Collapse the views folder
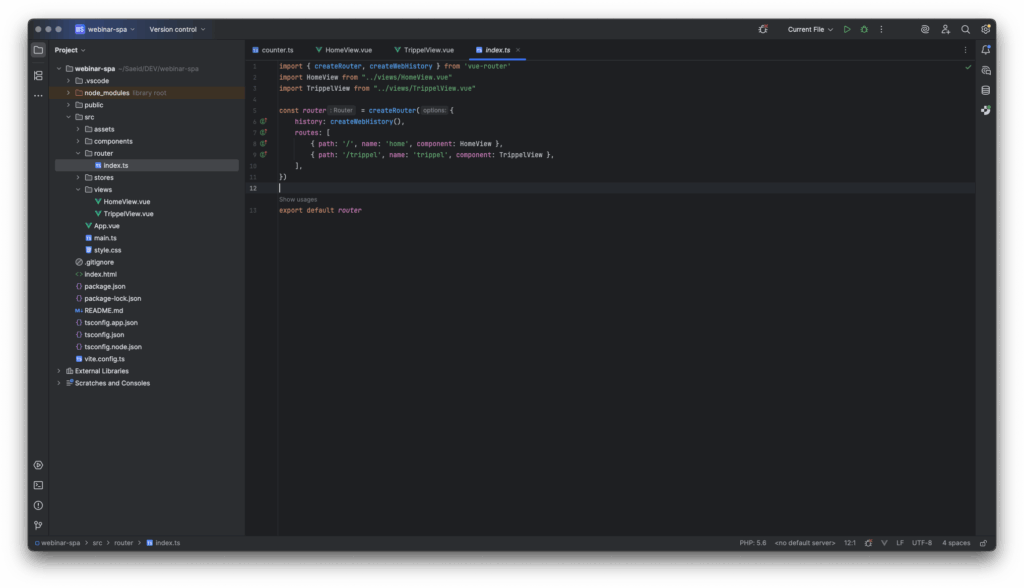Viewport: 1024px width, 588px height. 78,189
